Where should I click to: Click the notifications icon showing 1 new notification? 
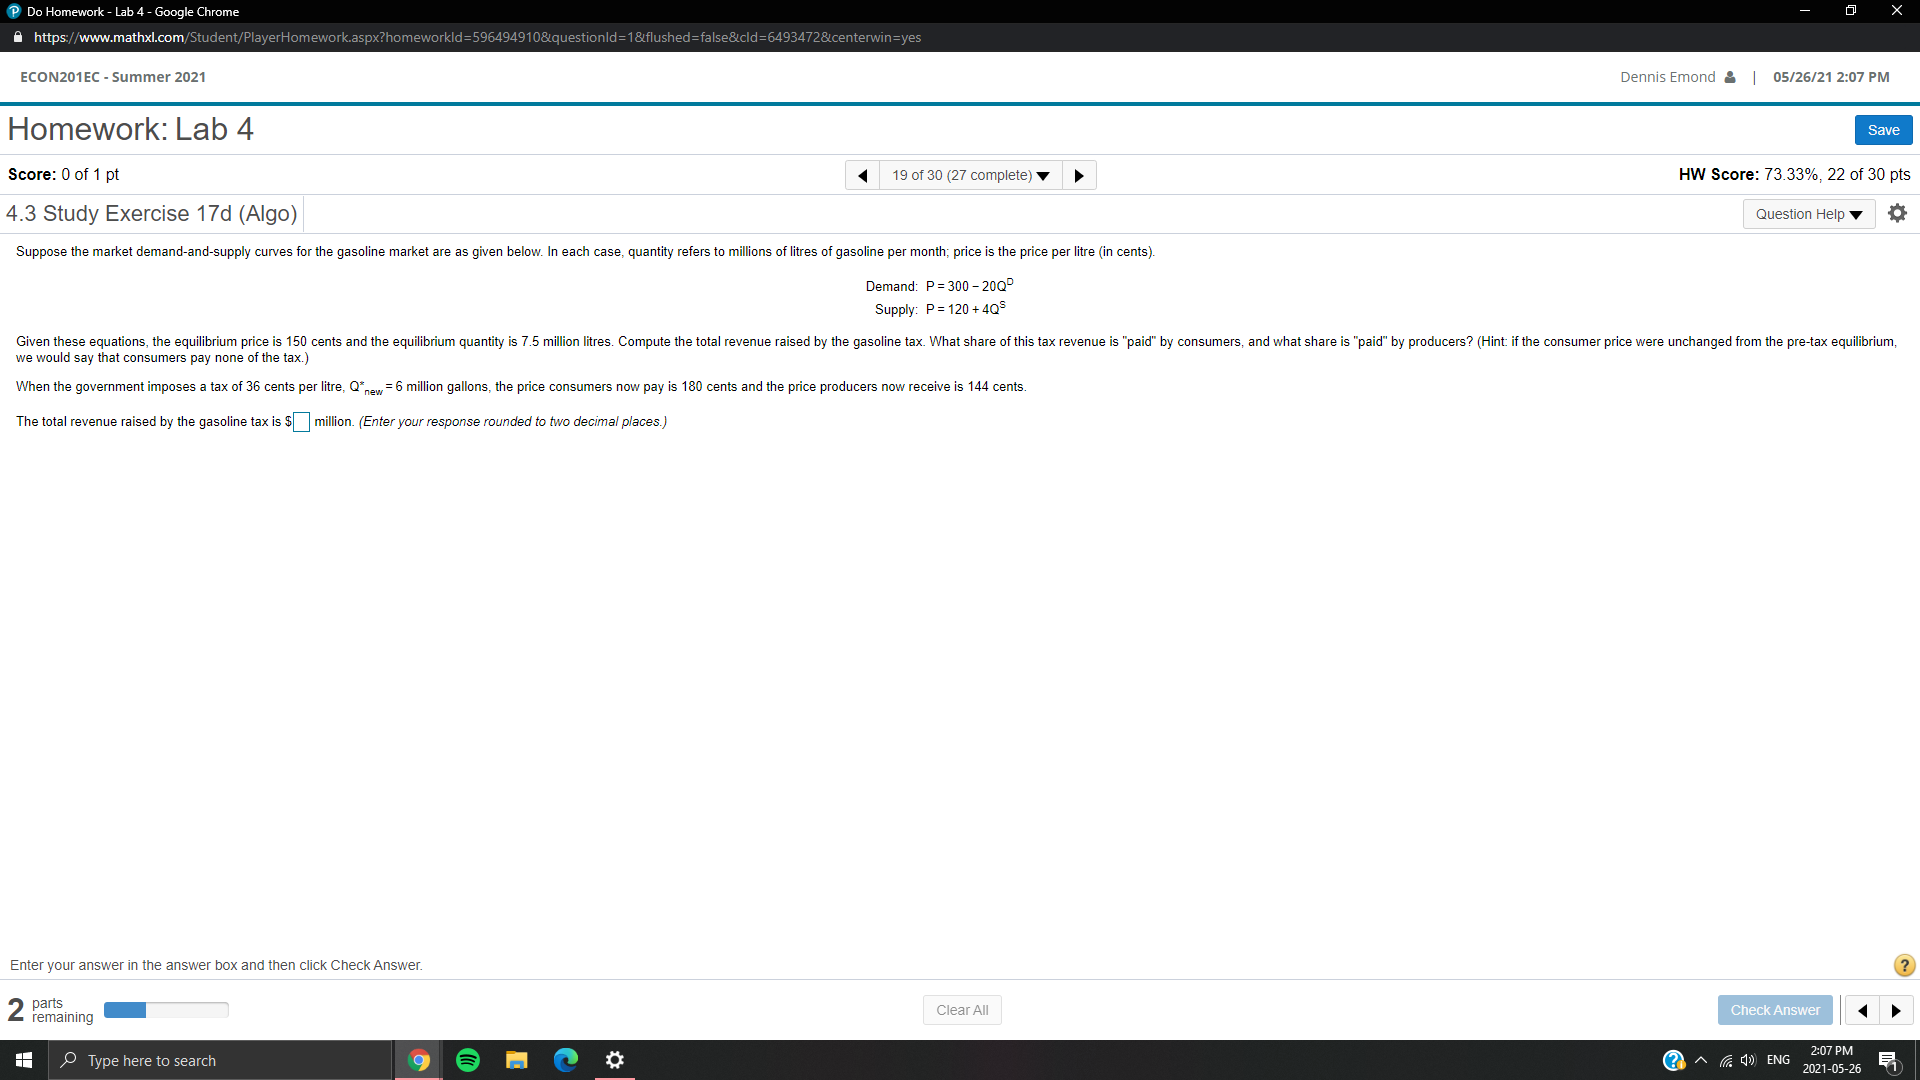(1888, 1060)
